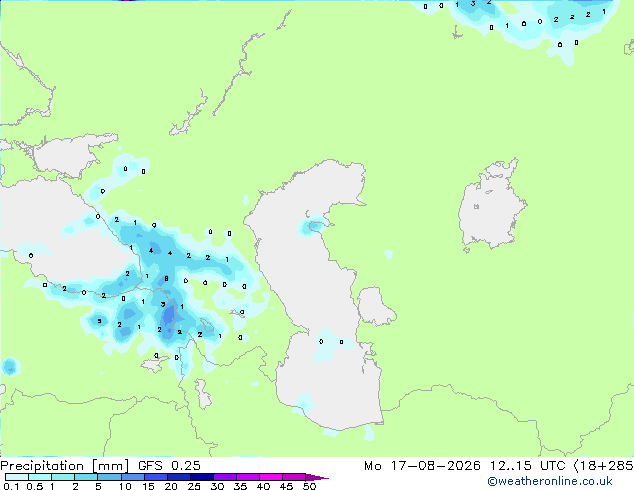Click the Aral Sea on the map
This screenshot has height=490, width=634.
(x=491, y=206)
